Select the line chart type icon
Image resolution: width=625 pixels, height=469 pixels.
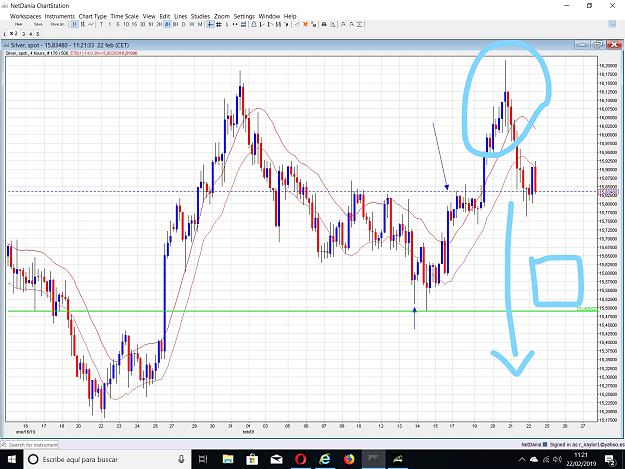coord(91,24)
